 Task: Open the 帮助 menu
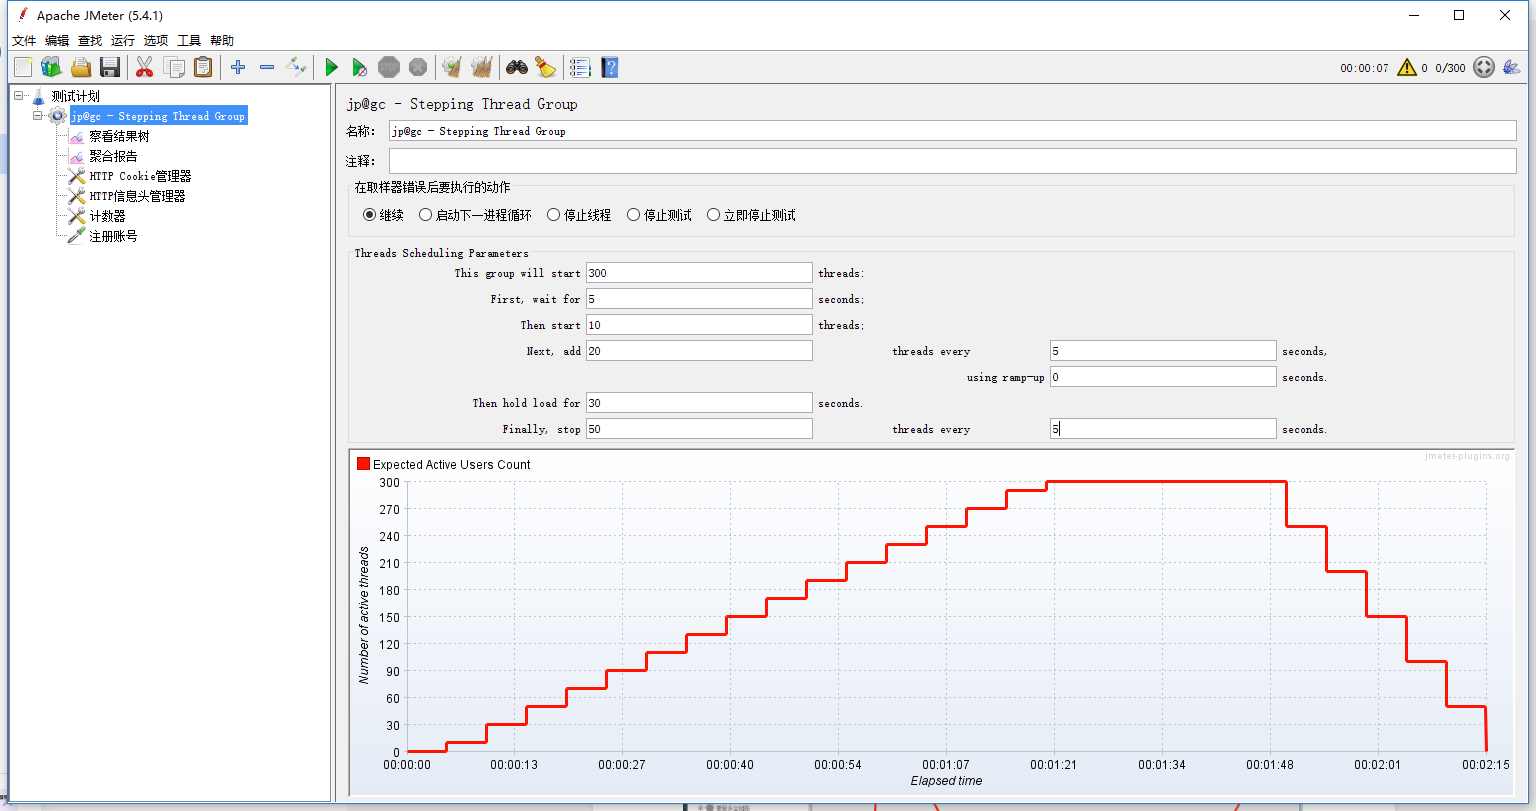(222, 41)
